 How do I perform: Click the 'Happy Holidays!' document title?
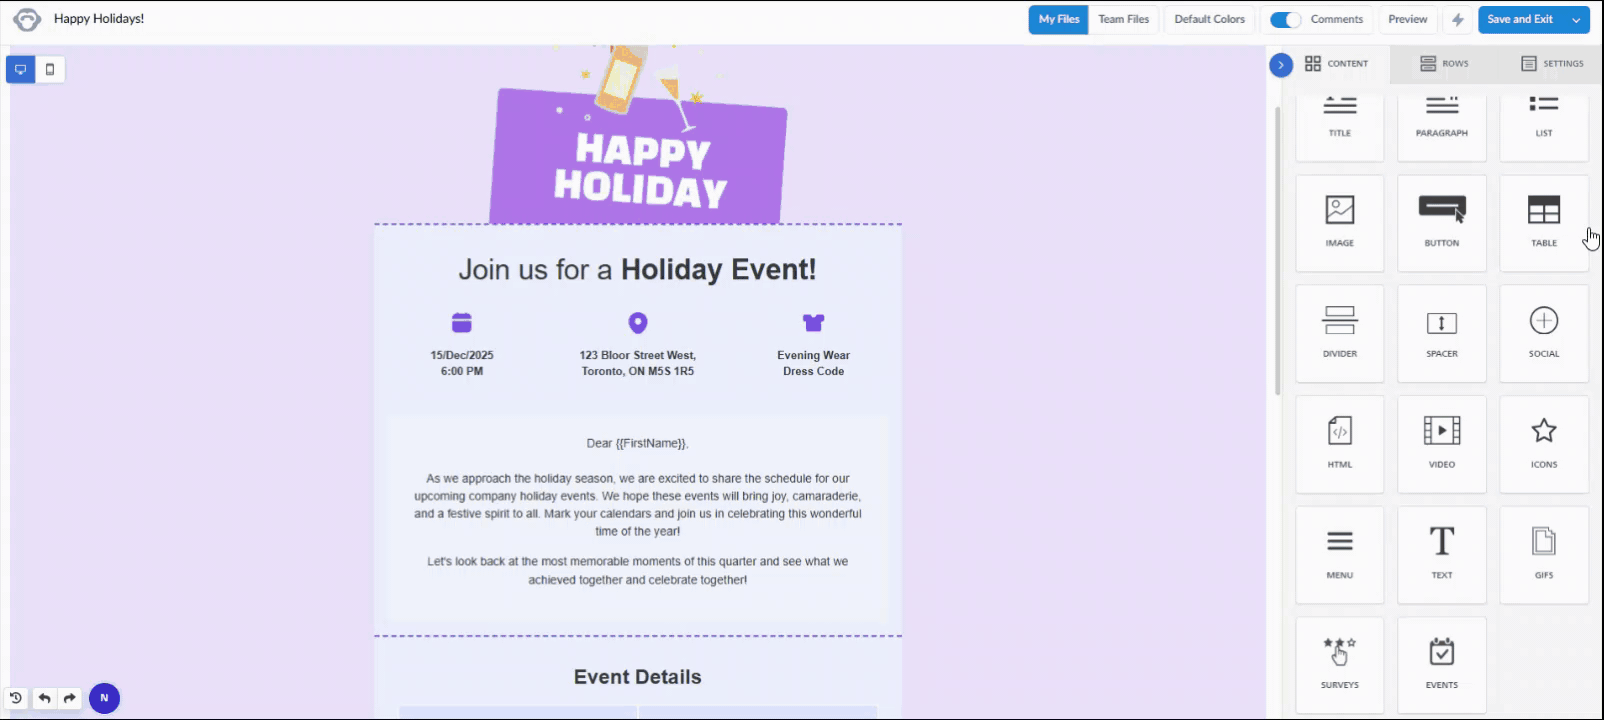tap(99, 19)
